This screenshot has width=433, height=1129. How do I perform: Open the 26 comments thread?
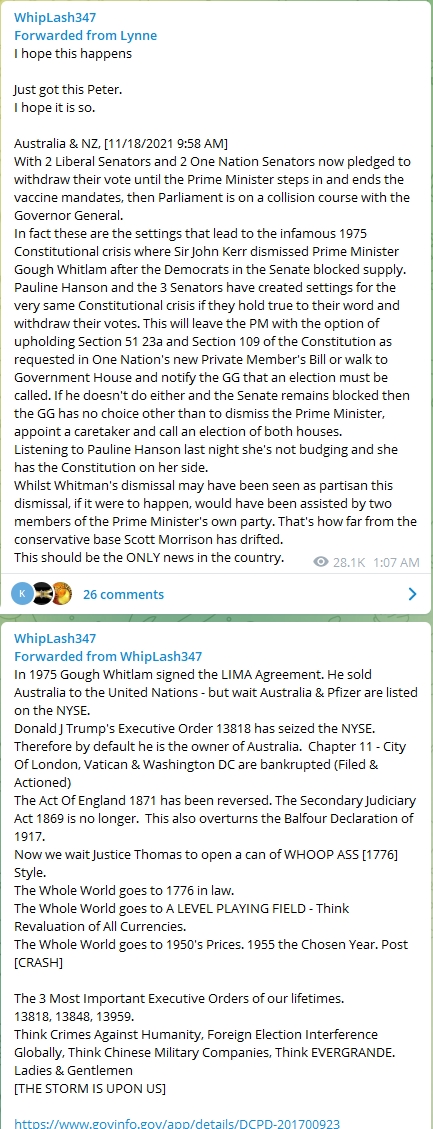click(123, 594)
